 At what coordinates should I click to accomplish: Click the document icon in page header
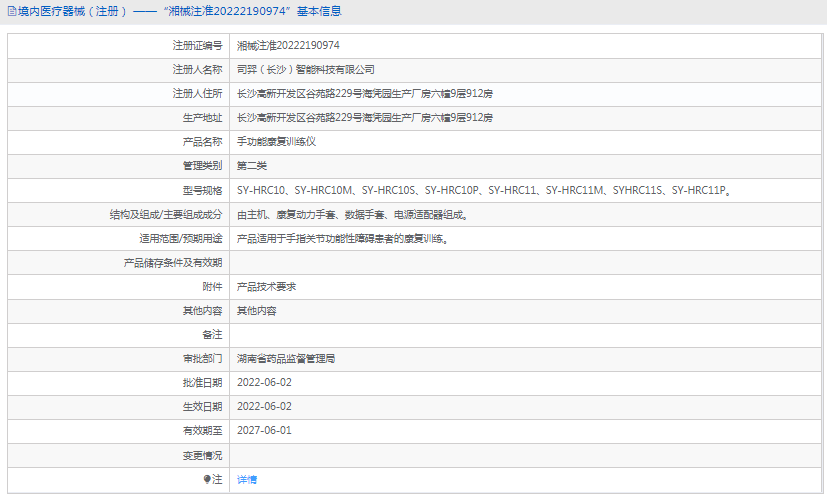(x=12, y=11)
